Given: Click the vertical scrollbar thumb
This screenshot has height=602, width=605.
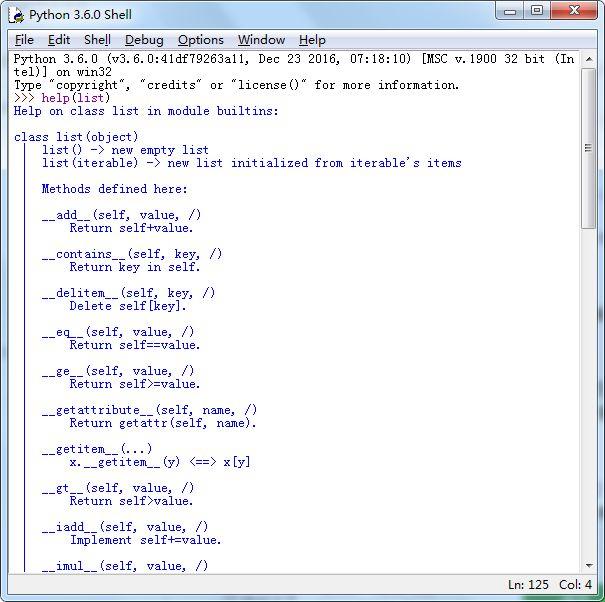Looking at the screenshot, I should [x=589, y=148].
